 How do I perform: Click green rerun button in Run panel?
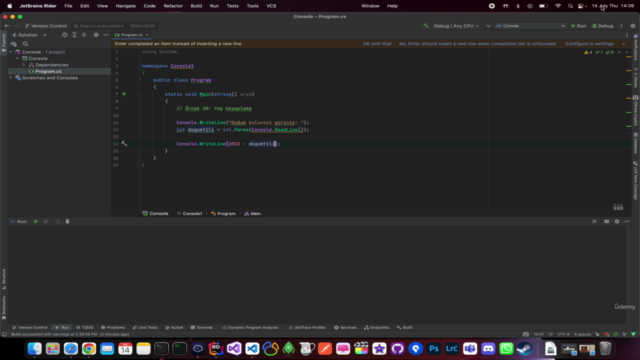pyautogui.click(x=36, y=221)
